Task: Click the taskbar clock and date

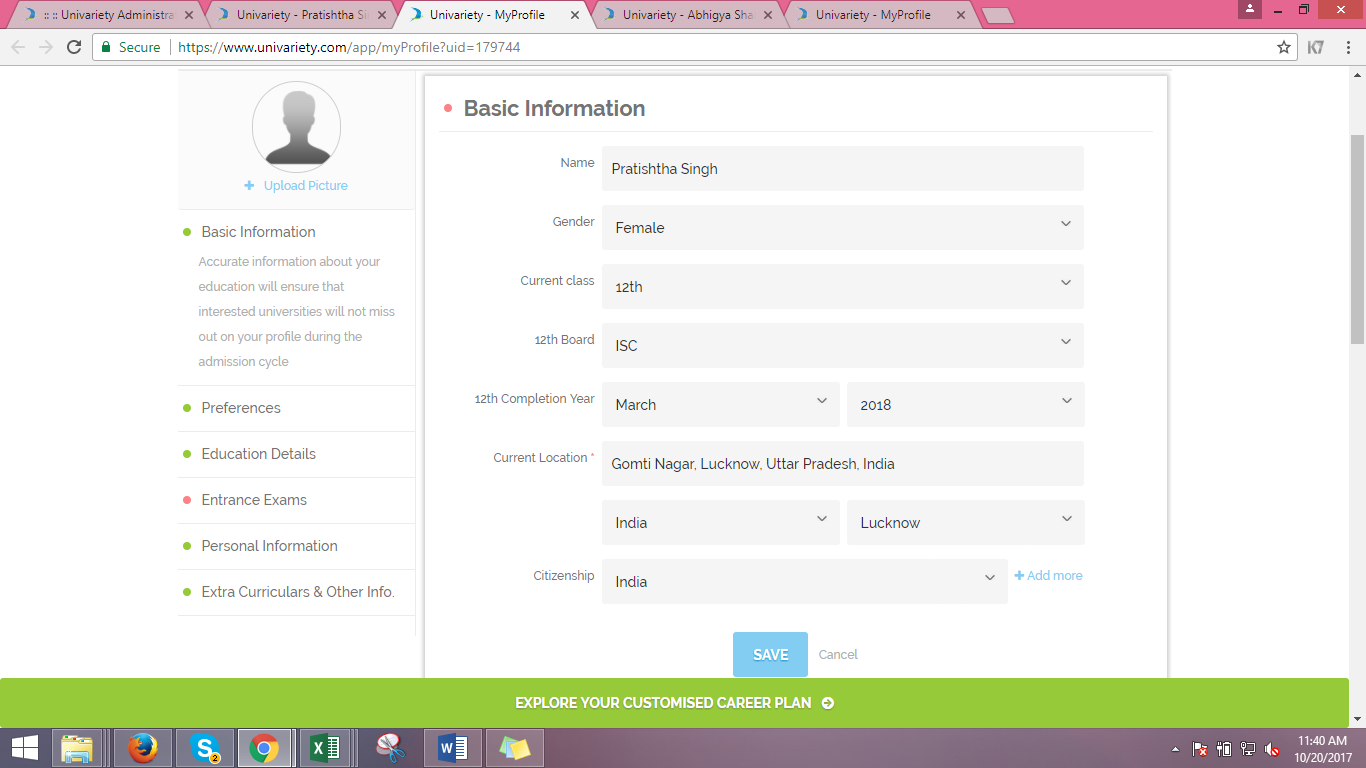Action: [1322, 749]
